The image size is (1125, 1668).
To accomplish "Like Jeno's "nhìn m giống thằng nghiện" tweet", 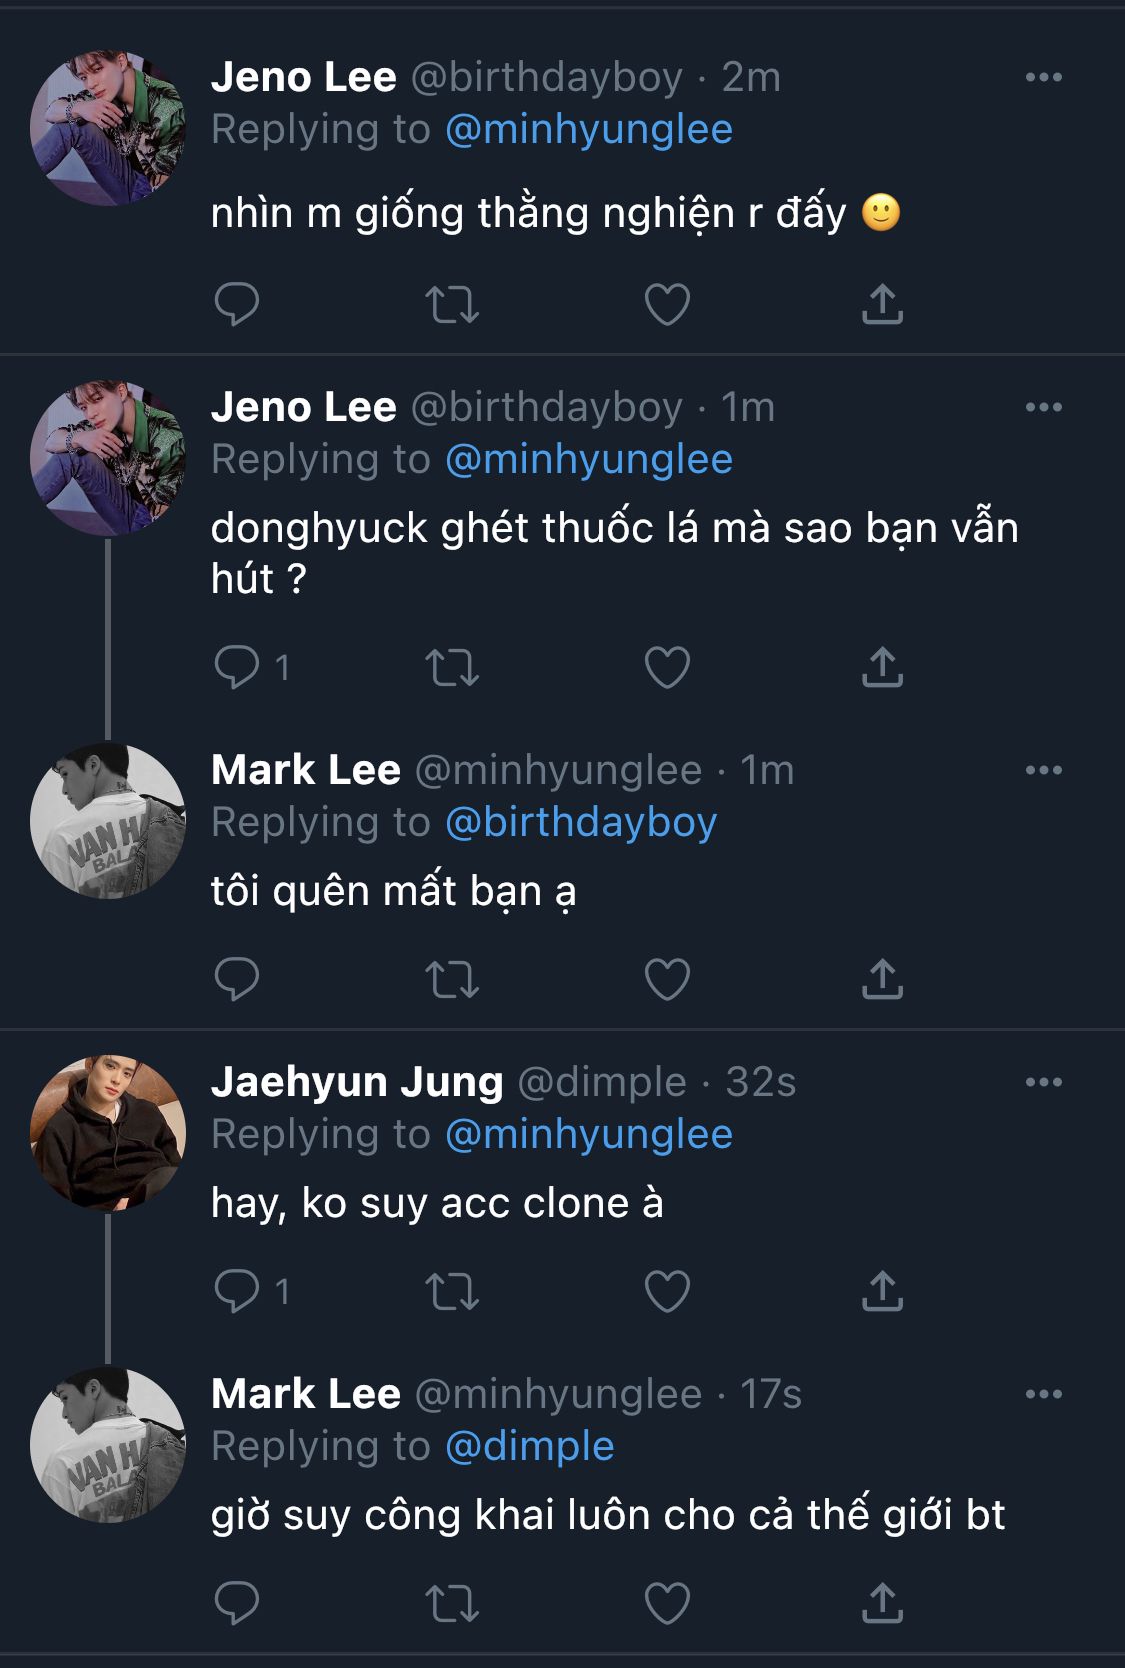I will [x=667, y=304].
